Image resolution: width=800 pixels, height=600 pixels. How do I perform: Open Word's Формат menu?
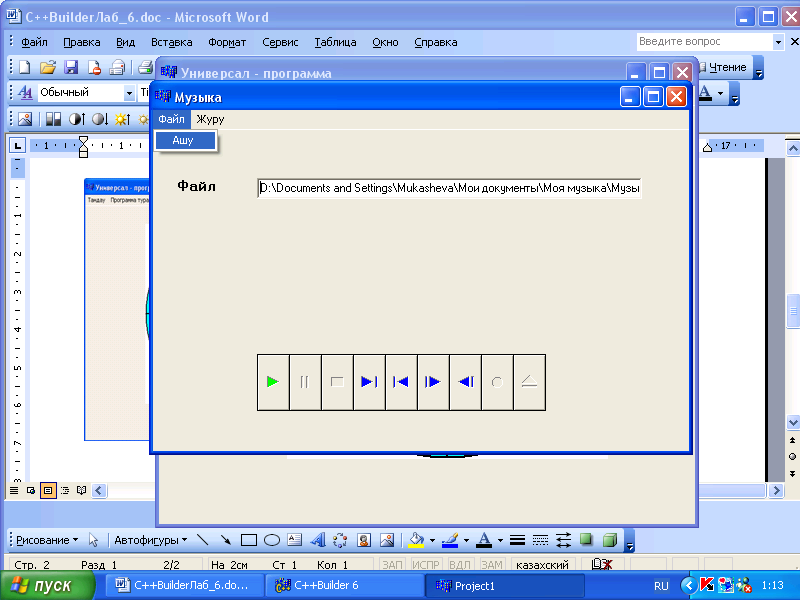click(x=227, y=42)
